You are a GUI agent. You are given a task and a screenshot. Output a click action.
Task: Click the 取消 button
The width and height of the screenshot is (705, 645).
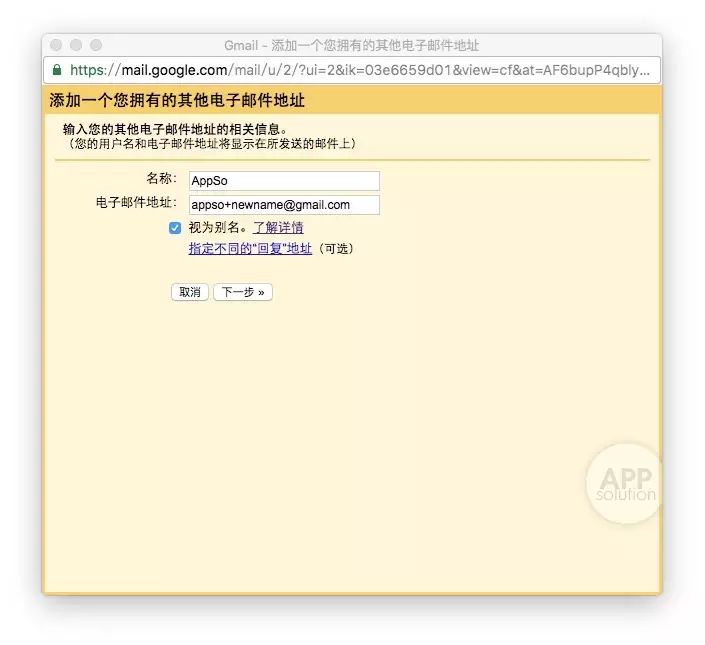pyautogui.click(x=190, y=292)
